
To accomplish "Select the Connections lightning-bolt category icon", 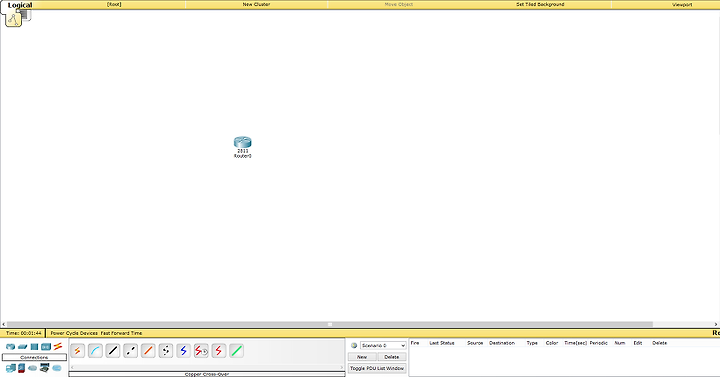I will click(x=57, y=346).
